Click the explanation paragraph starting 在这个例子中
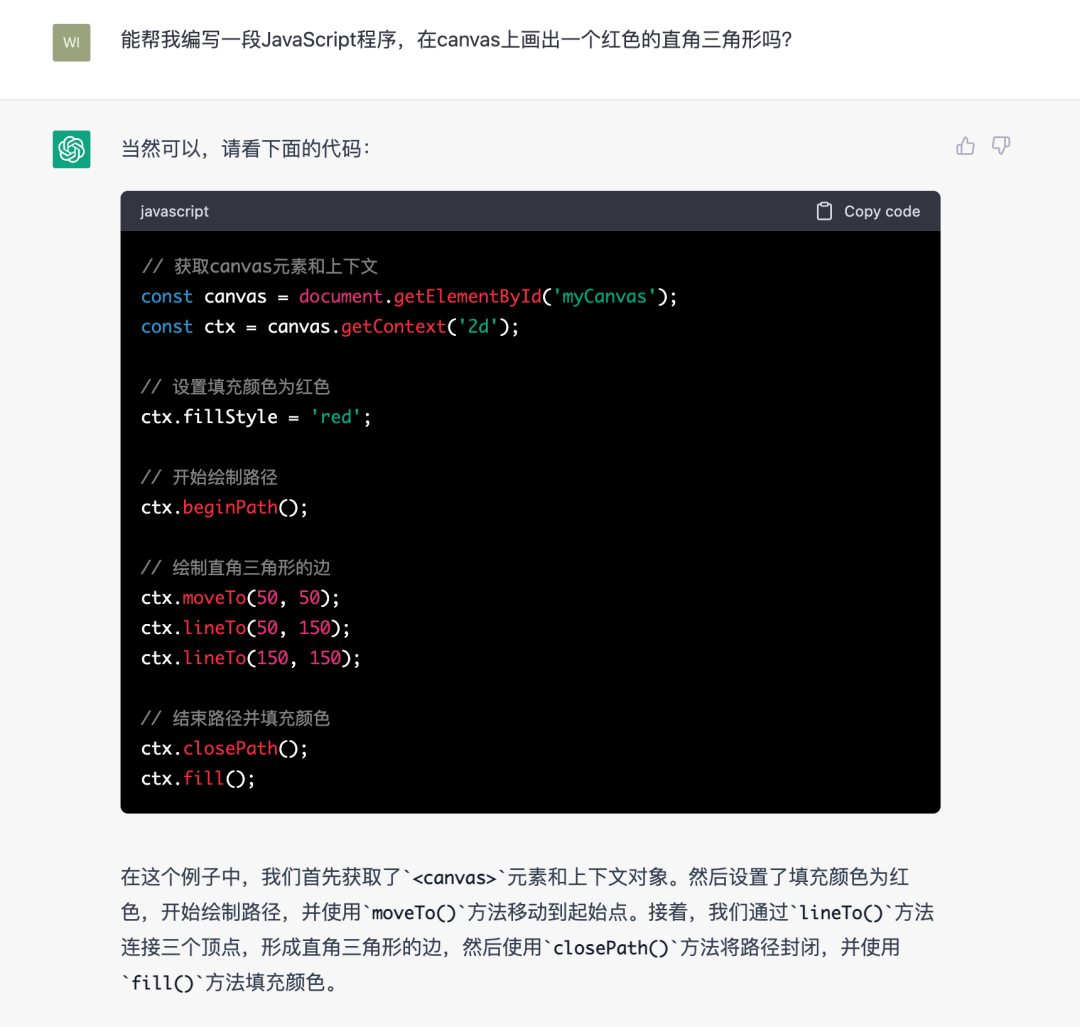The width and height of the screenshot is (1080, 1027). 528,929
